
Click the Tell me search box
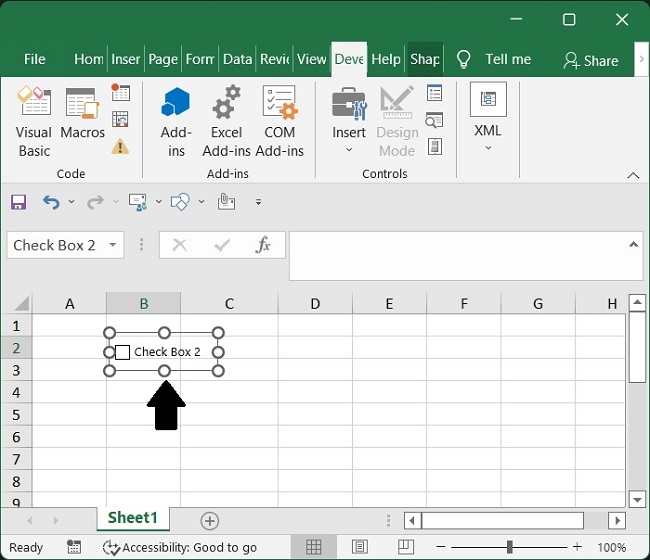(x=494, y=59)
